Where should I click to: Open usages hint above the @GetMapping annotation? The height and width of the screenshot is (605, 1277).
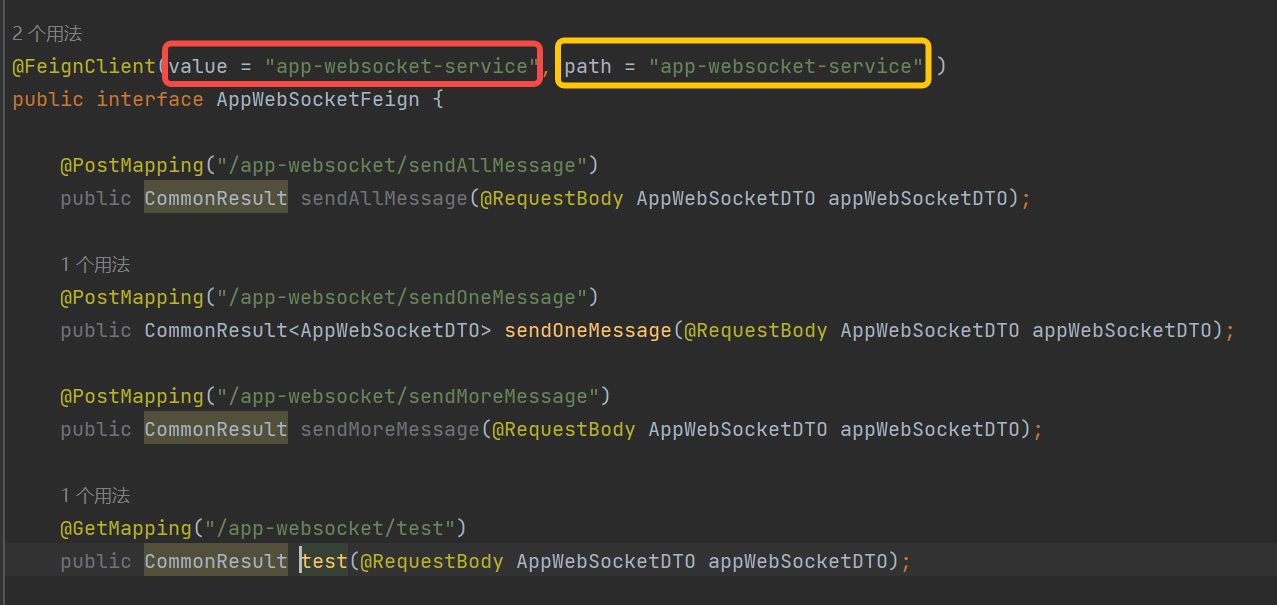click(x=95, y=496)
